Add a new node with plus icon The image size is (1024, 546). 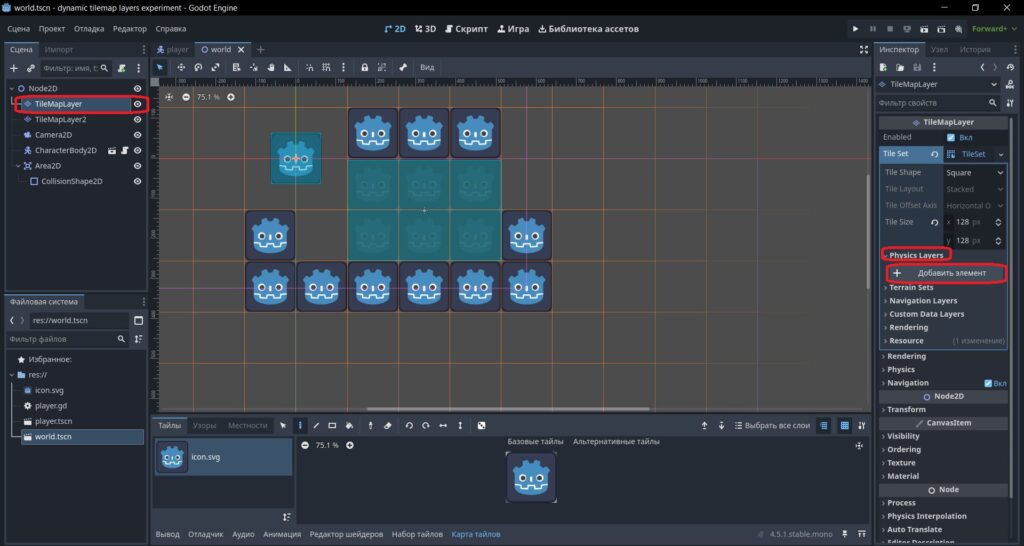tap(14, 68)
